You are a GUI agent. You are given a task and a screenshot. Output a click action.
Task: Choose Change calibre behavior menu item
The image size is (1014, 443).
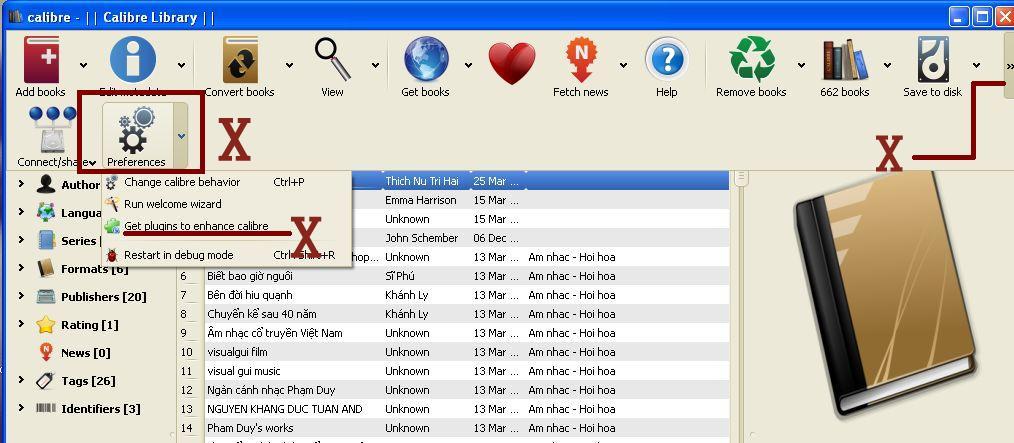point(226,182)
